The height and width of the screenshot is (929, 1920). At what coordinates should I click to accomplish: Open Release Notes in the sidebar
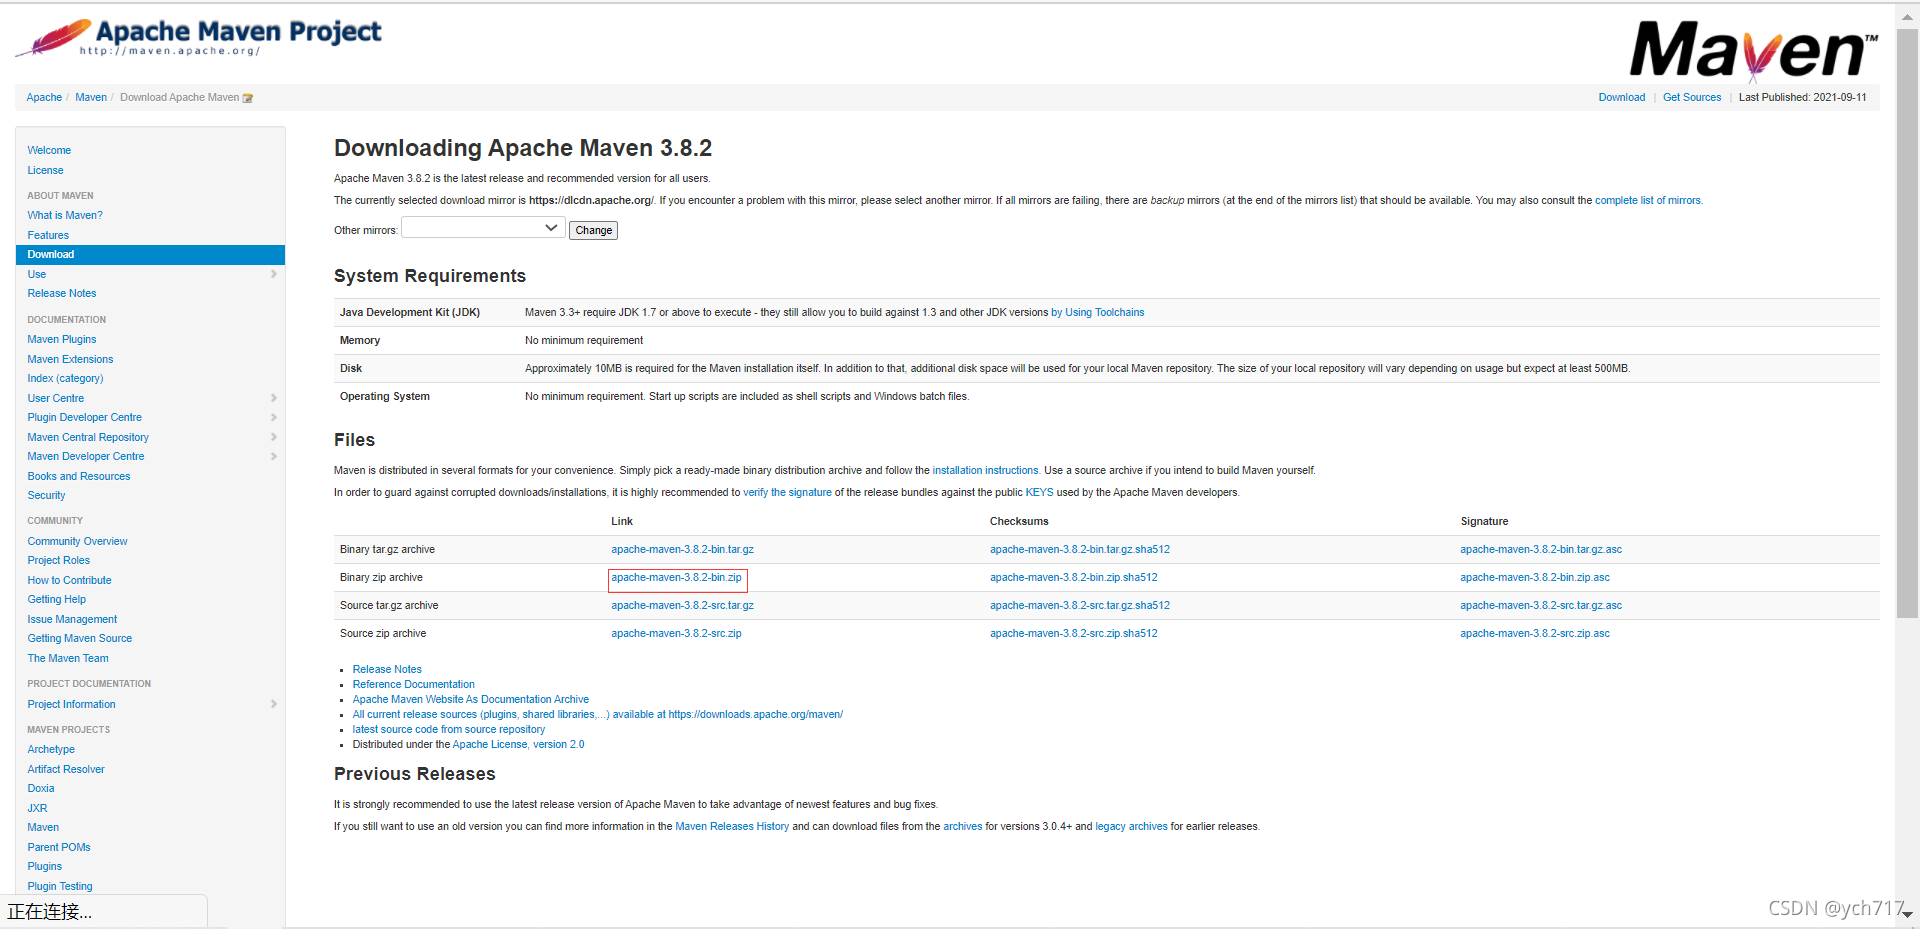click(x=62, y=293)
